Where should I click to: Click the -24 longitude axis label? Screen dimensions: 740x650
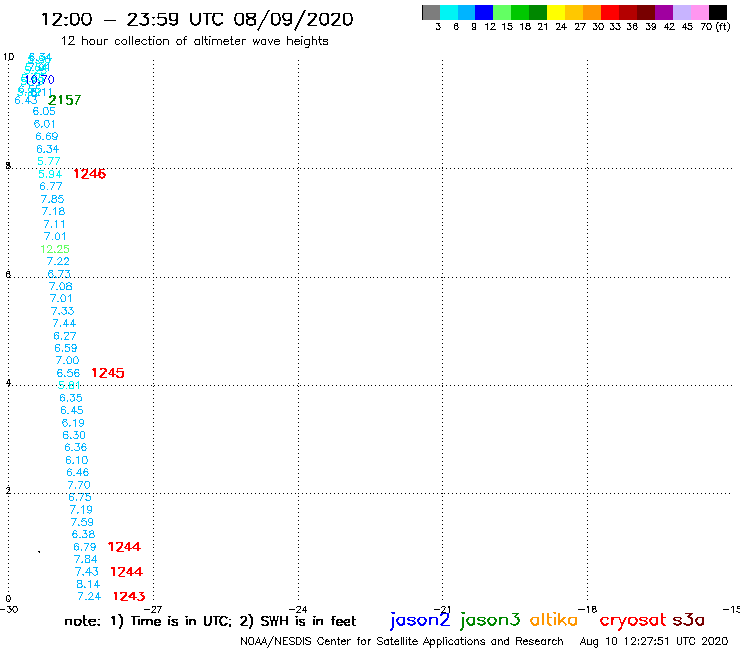tap(298, 609)
